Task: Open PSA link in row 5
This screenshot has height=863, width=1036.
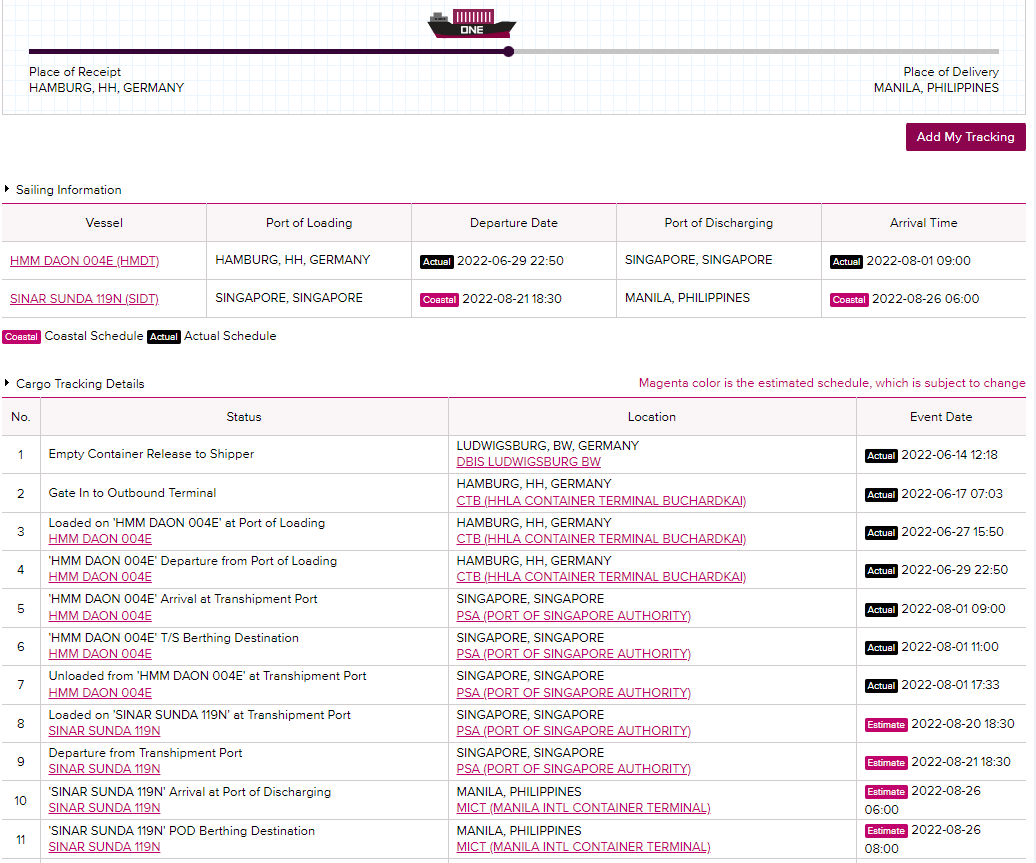Action: point(574,616)
